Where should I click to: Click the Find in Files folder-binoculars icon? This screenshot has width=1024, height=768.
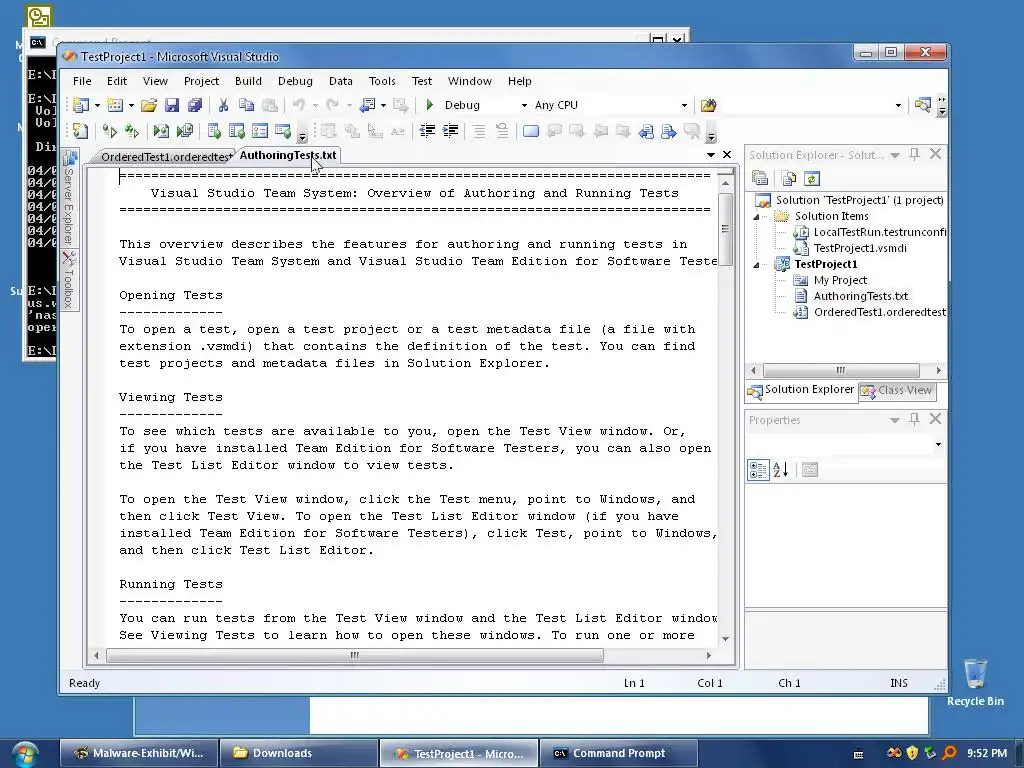[x=709, y=105]
